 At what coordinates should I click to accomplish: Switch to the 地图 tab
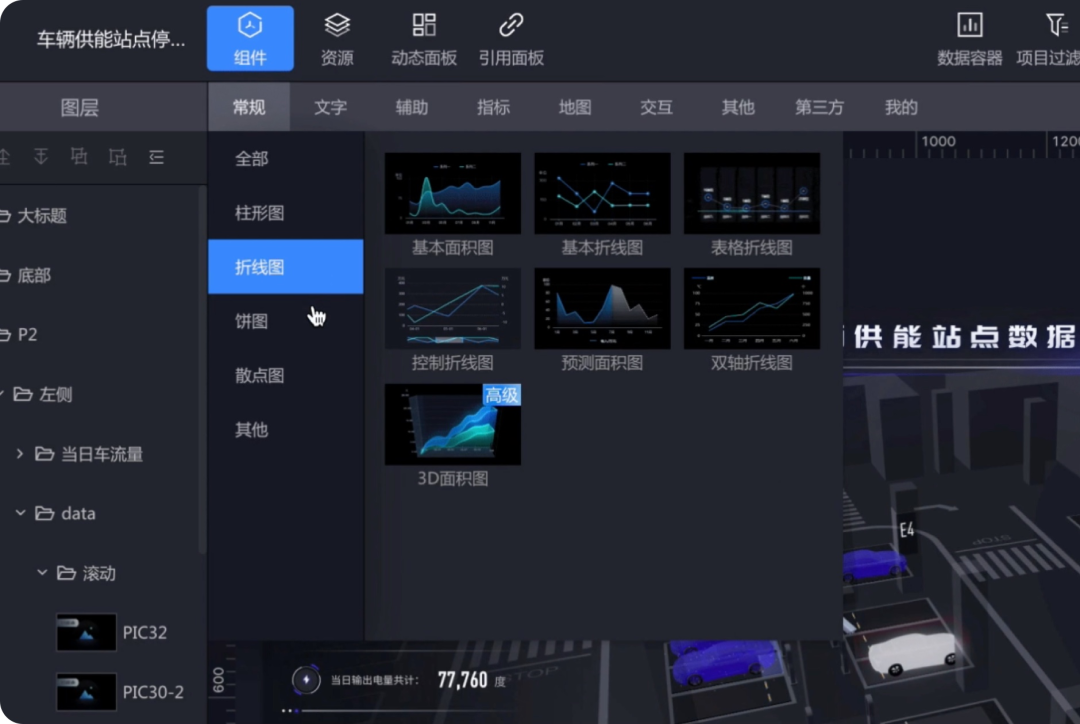point(575,107)
